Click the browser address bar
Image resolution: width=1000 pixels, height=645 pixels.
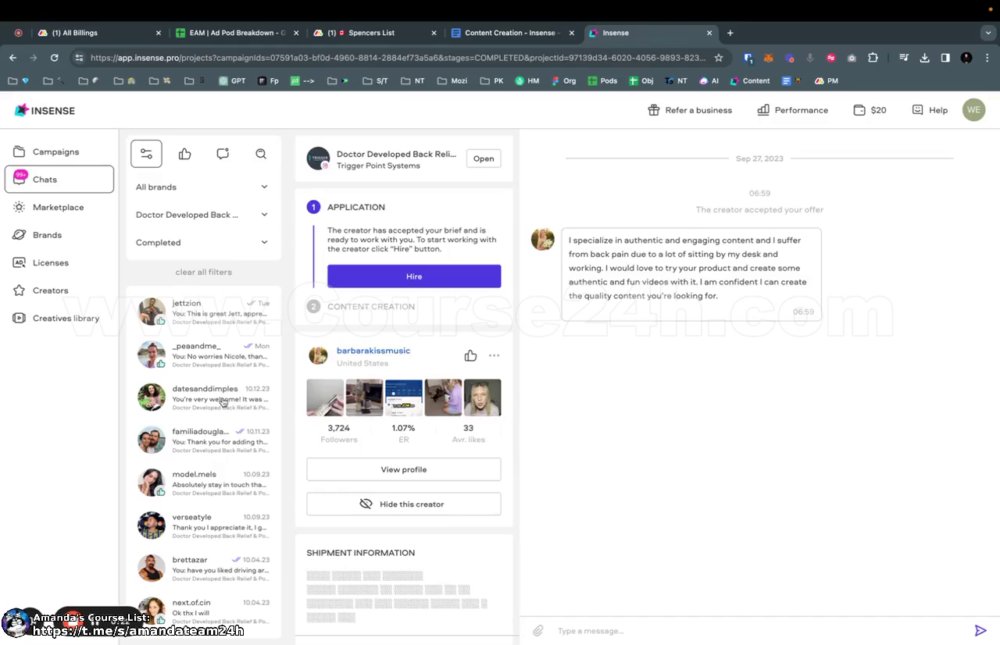(x=398, y=57)
